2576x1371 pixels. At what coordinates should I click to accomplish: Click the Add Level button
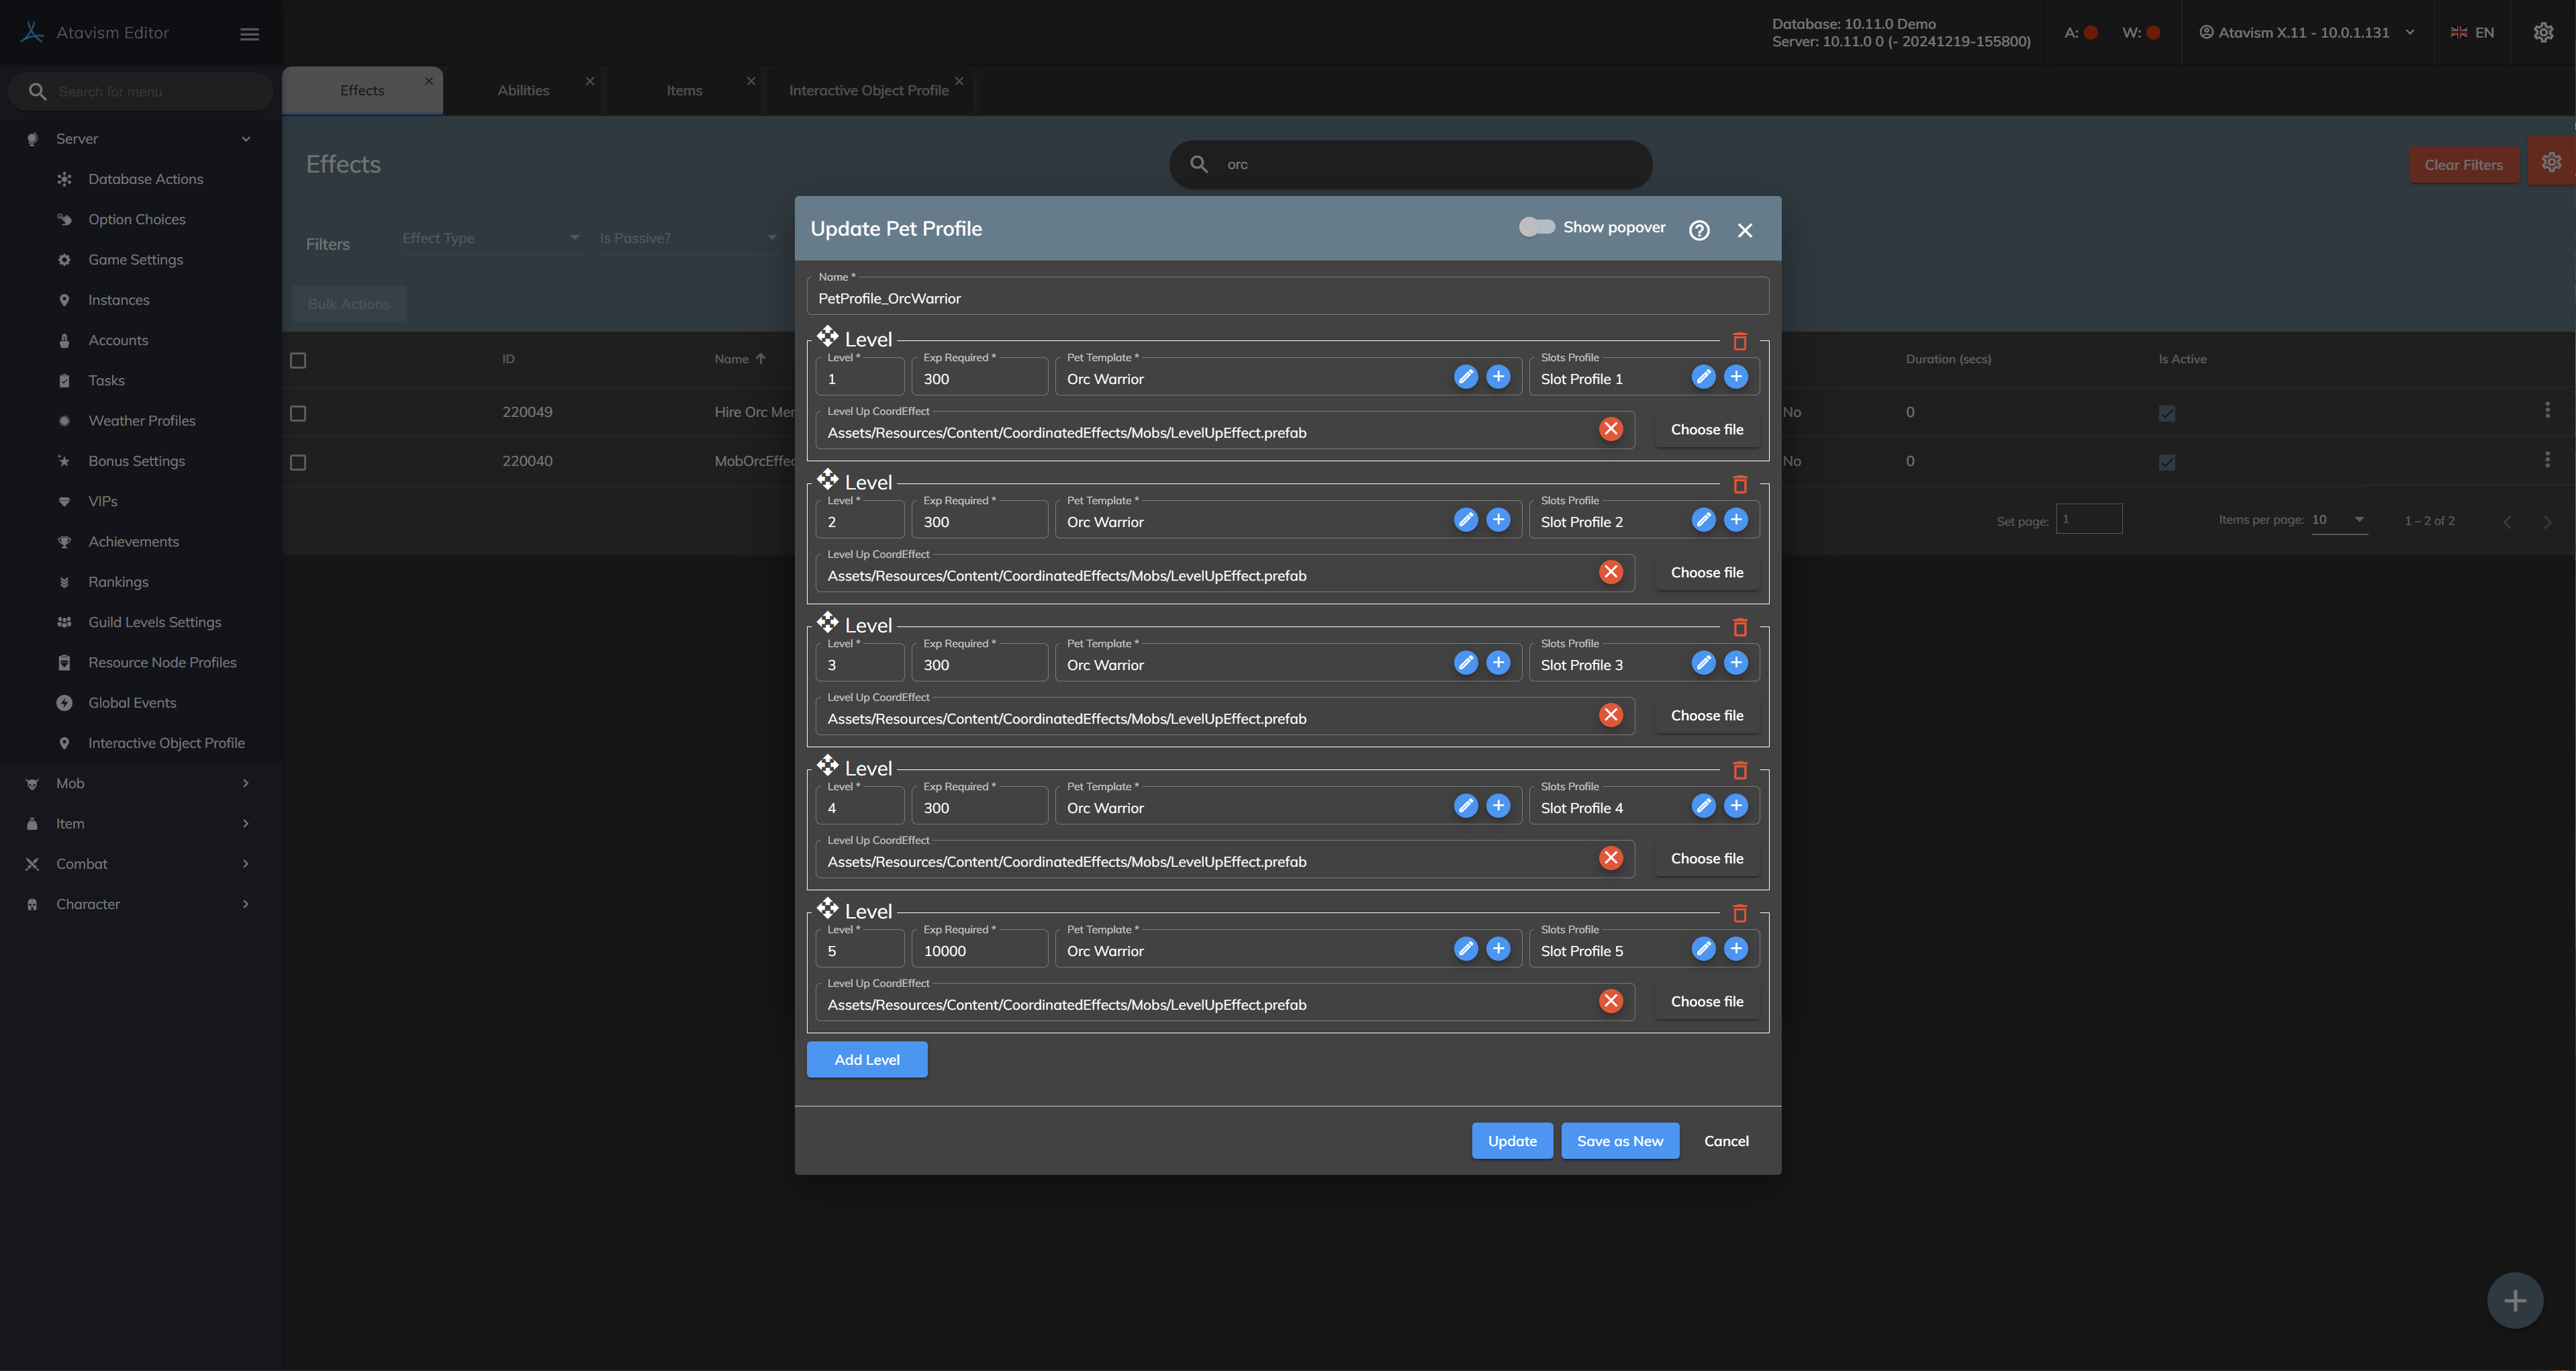coord(866,1060)
